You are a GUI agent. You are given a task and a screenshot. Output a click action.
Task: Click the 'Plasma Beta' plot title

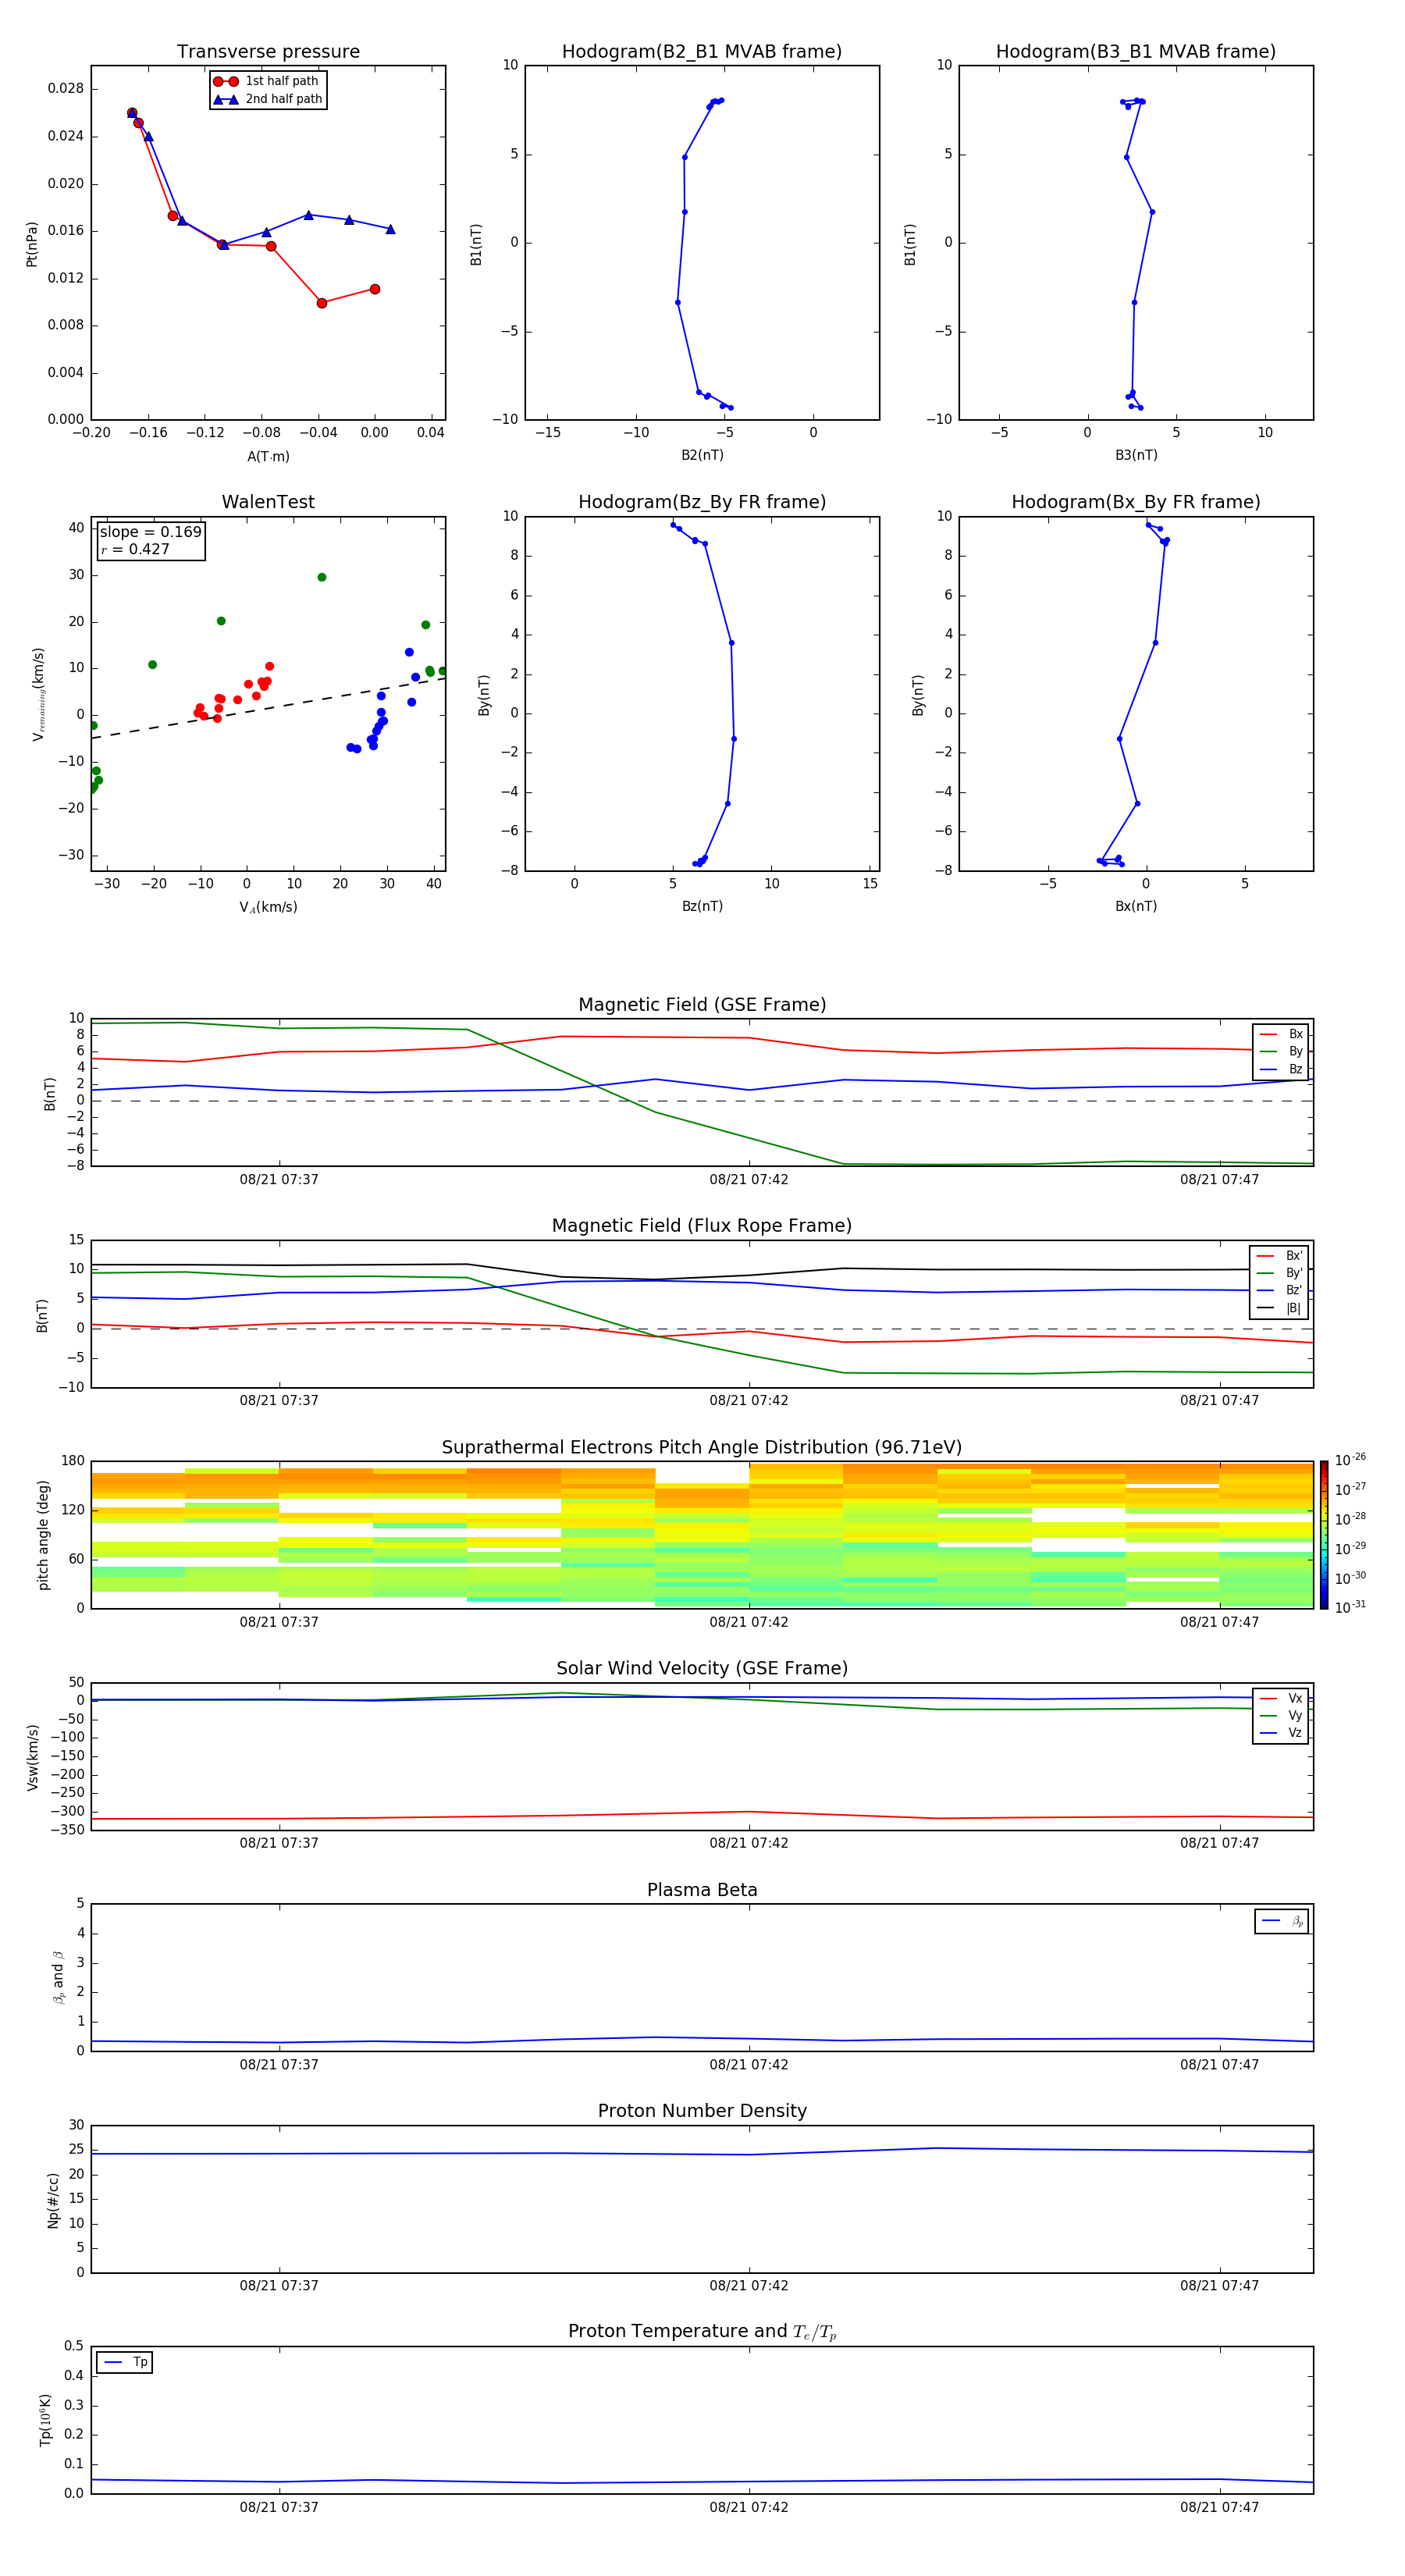[x=702, y=1891]
